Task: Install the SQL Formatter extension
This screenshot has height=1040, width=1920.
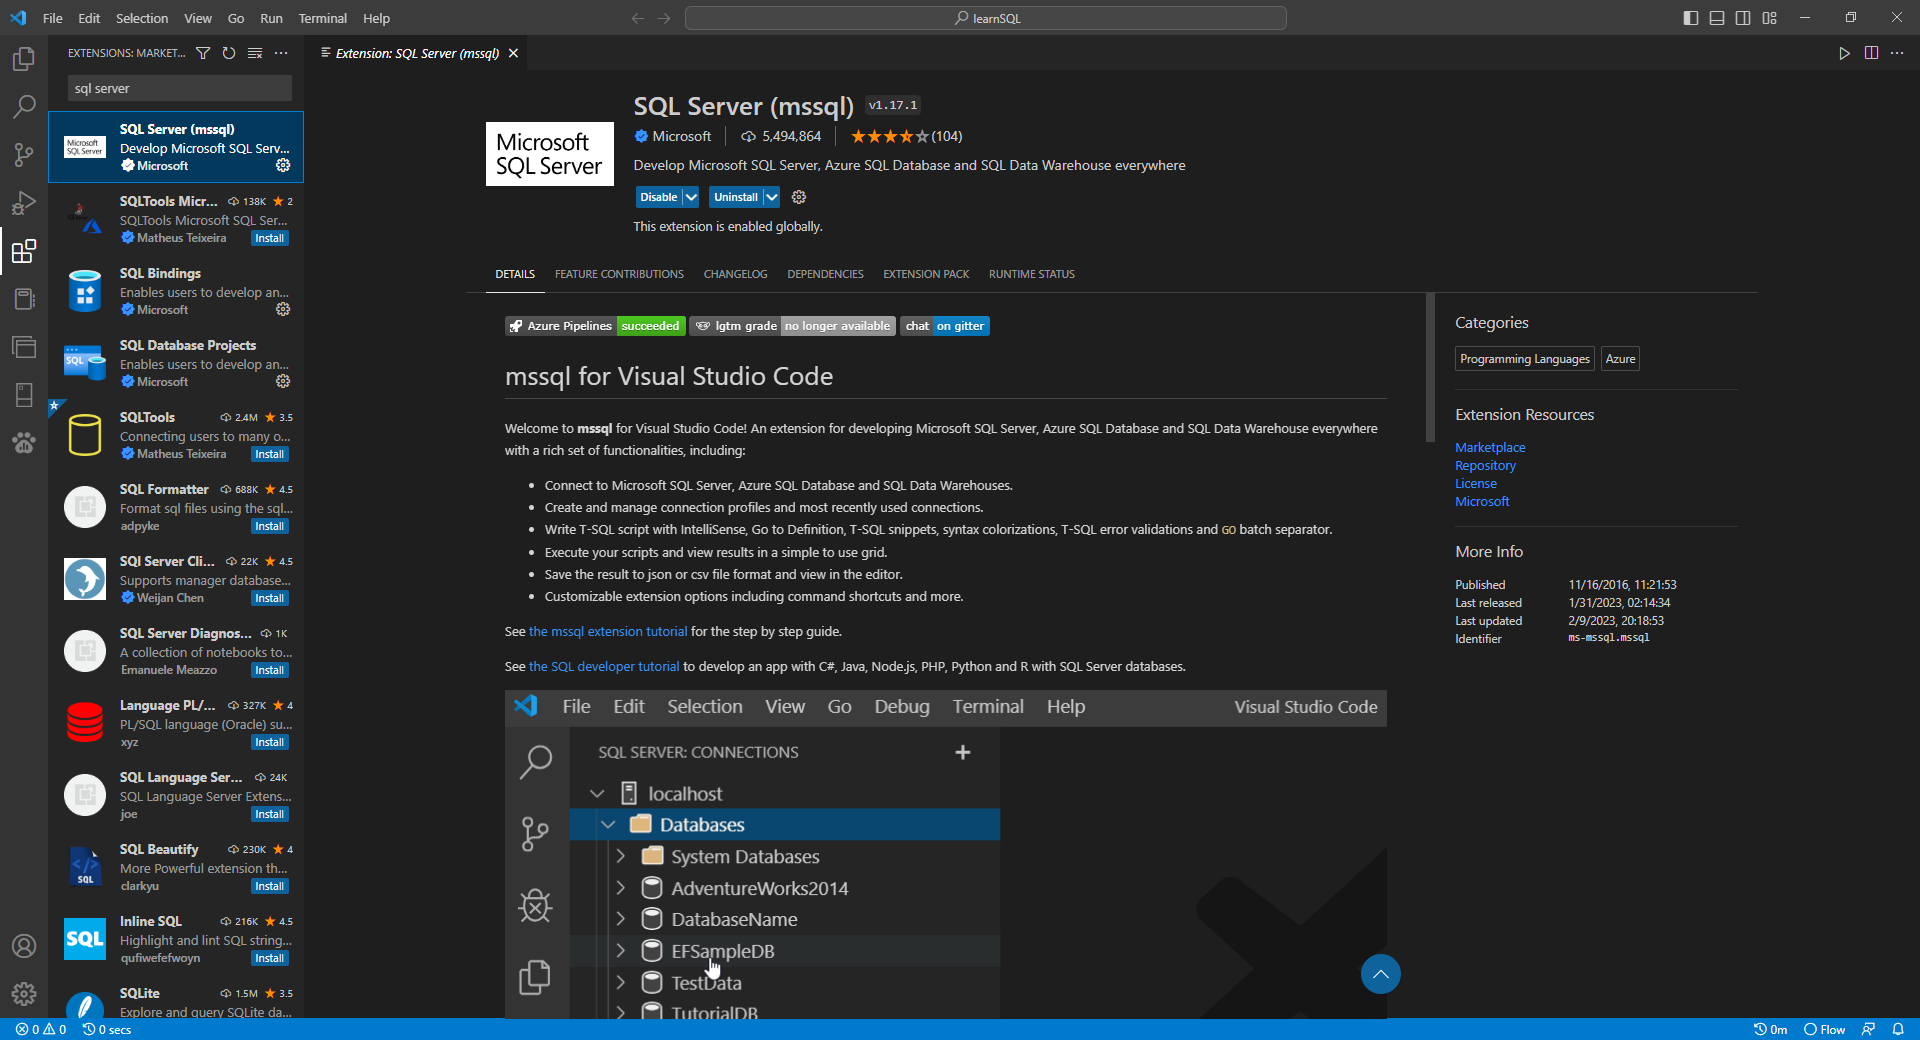Action: coord(269,526)
